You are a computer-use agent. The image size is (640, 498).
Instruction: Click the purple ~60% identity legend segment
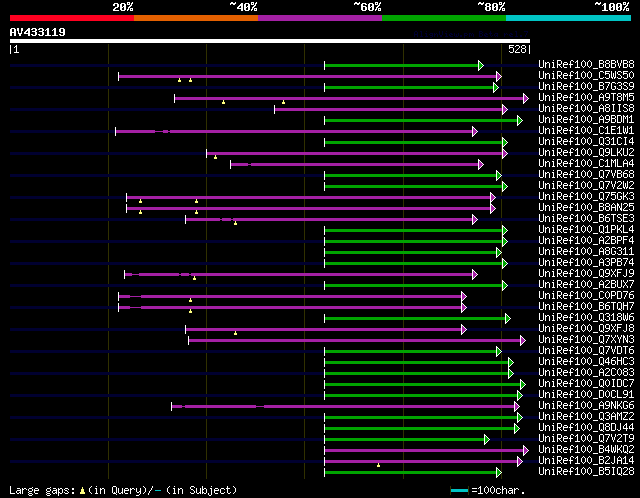coord(320,18)
